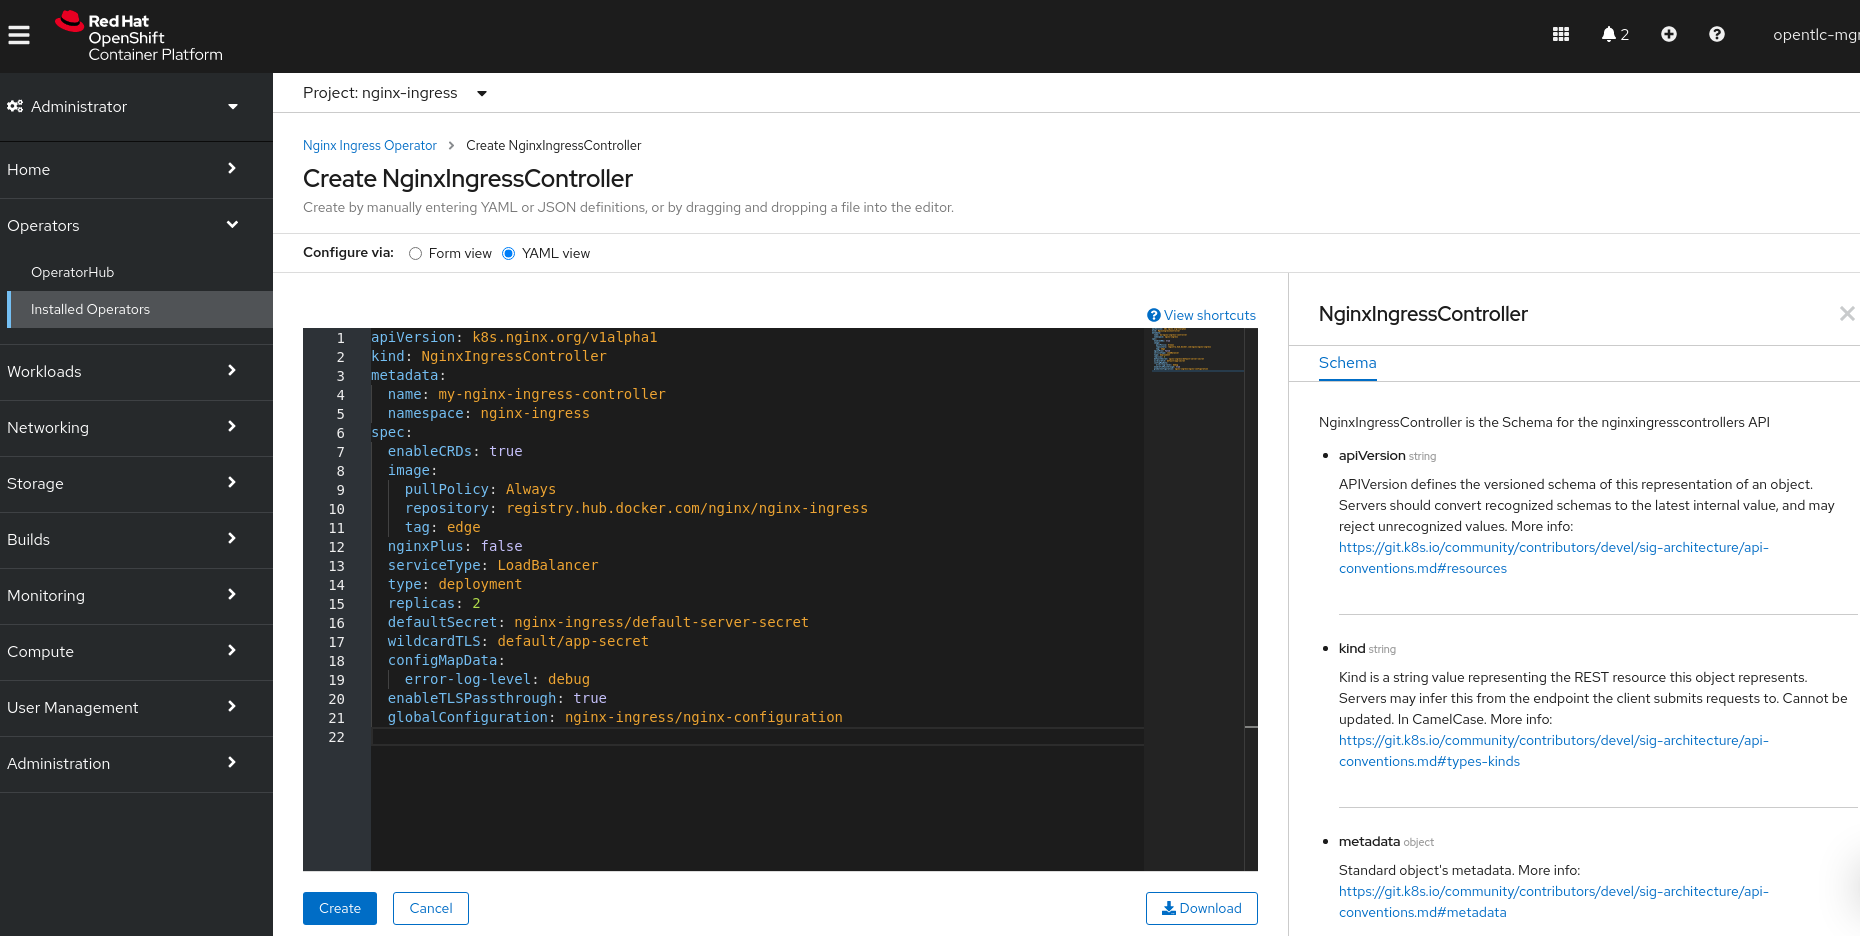Click the YAML editor minimap
This screenshot has height=936, width=1860.
[1193, 350]
